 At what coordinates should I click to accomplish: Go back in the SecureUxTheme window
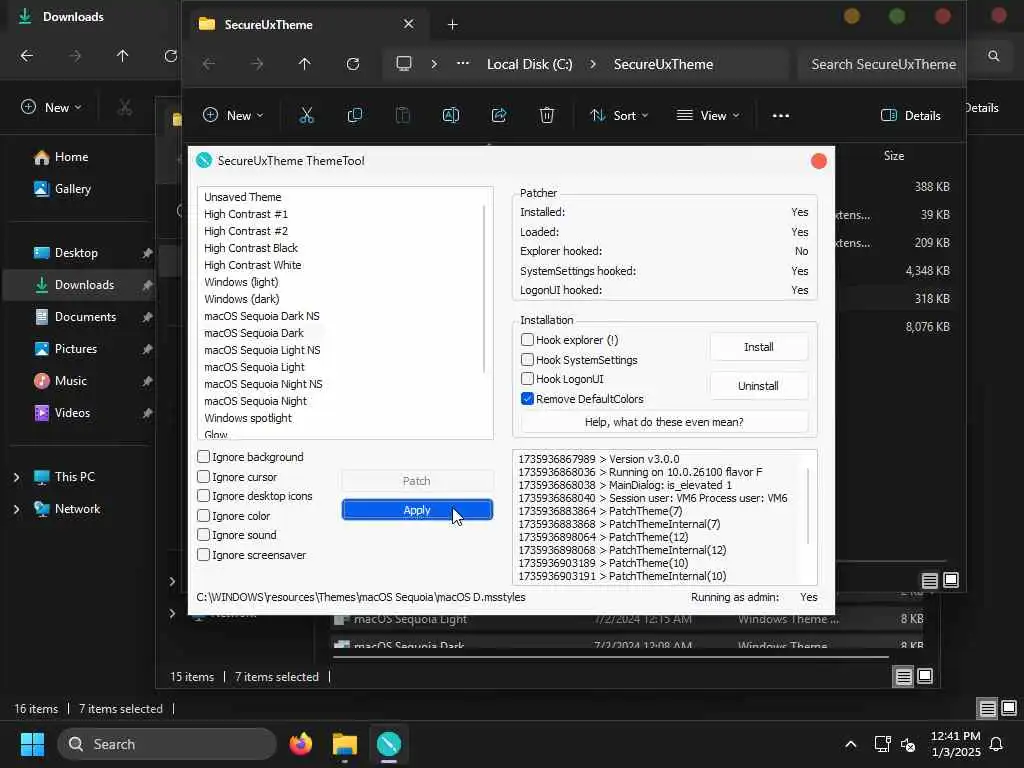[x=209, y=64]
